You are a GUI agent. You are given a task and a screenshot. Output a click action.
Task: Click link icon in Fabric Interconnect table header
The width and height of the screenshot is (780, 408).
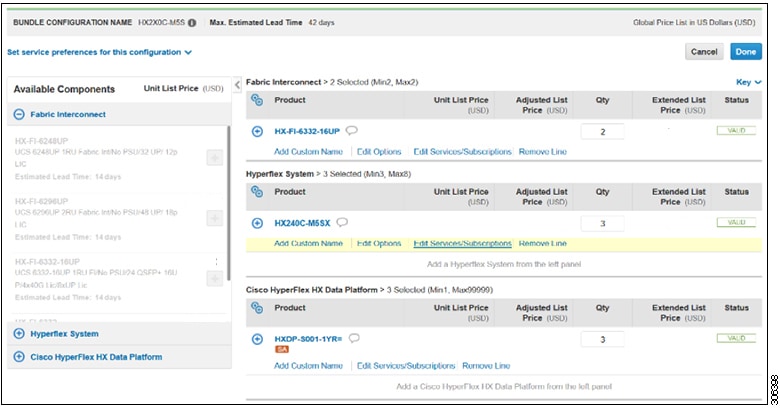click(257, 100)
